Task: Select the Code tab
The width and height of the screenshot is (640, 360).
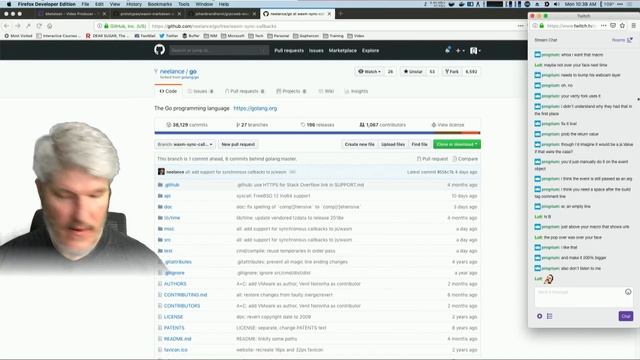Action: [168, 91]
